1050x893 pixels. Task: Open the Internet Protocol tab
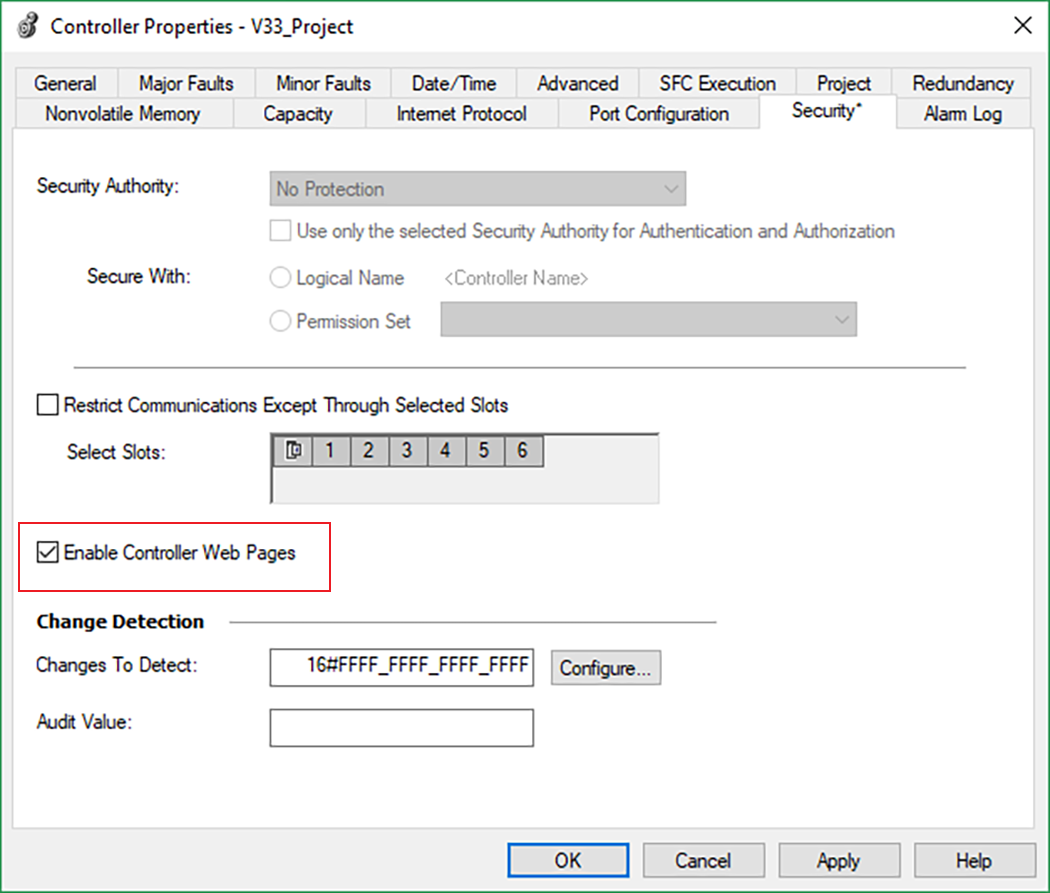pos(461,114)
